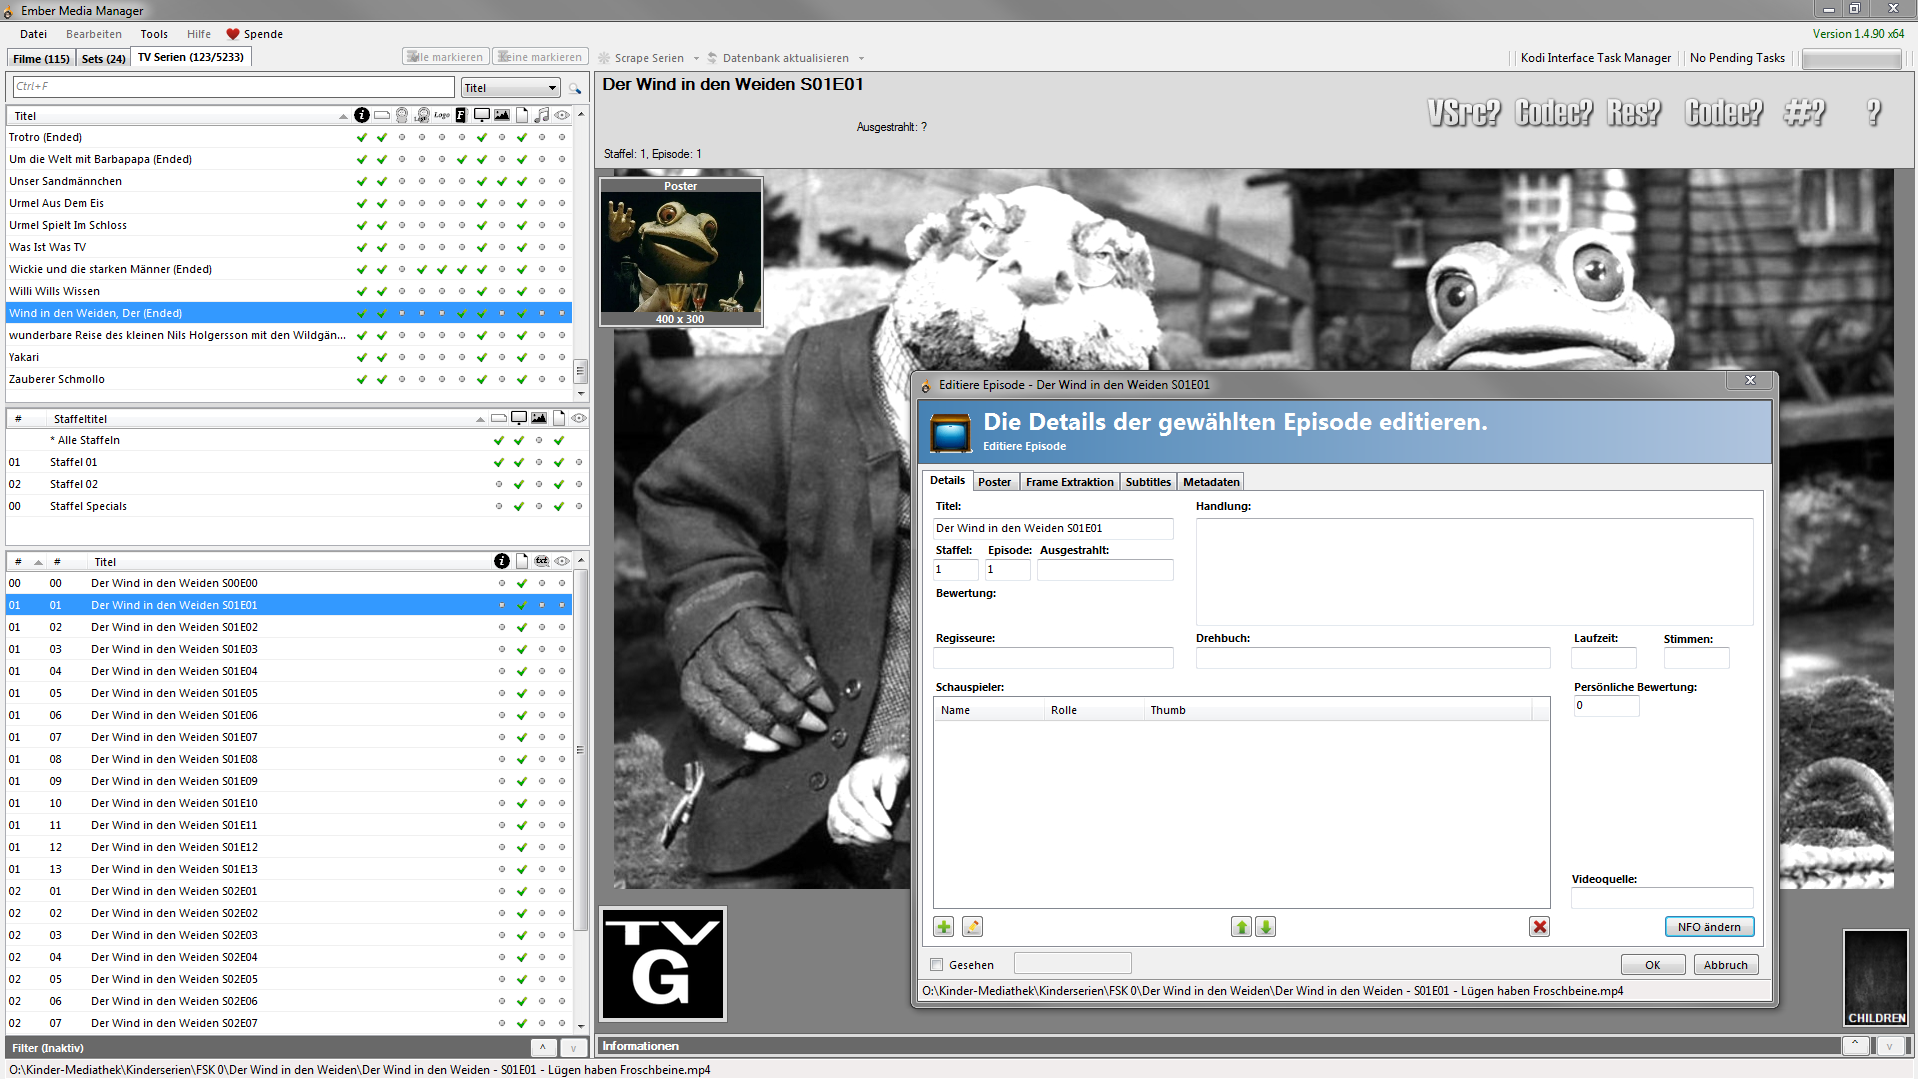Viewport: 1918px width, 1079px height.
Task: Click Scrape Serien button
Action: point(641,58)
